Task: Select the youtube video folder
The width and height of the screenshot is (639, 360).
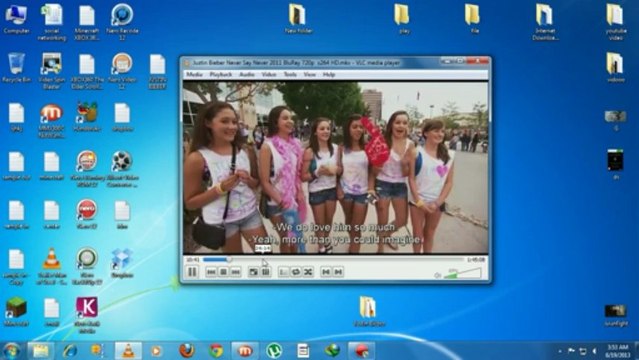Action: coord(615,22)
